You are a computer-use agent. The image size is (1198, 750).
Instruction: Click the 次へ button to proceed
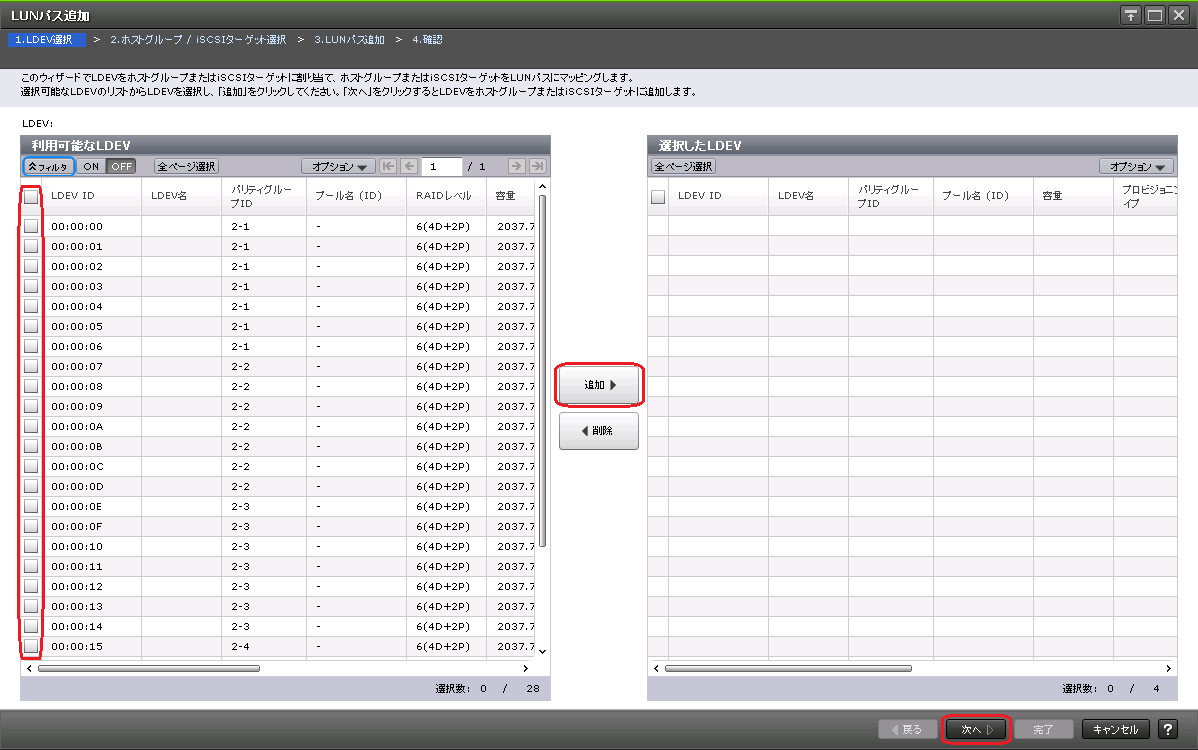point(976,730)
